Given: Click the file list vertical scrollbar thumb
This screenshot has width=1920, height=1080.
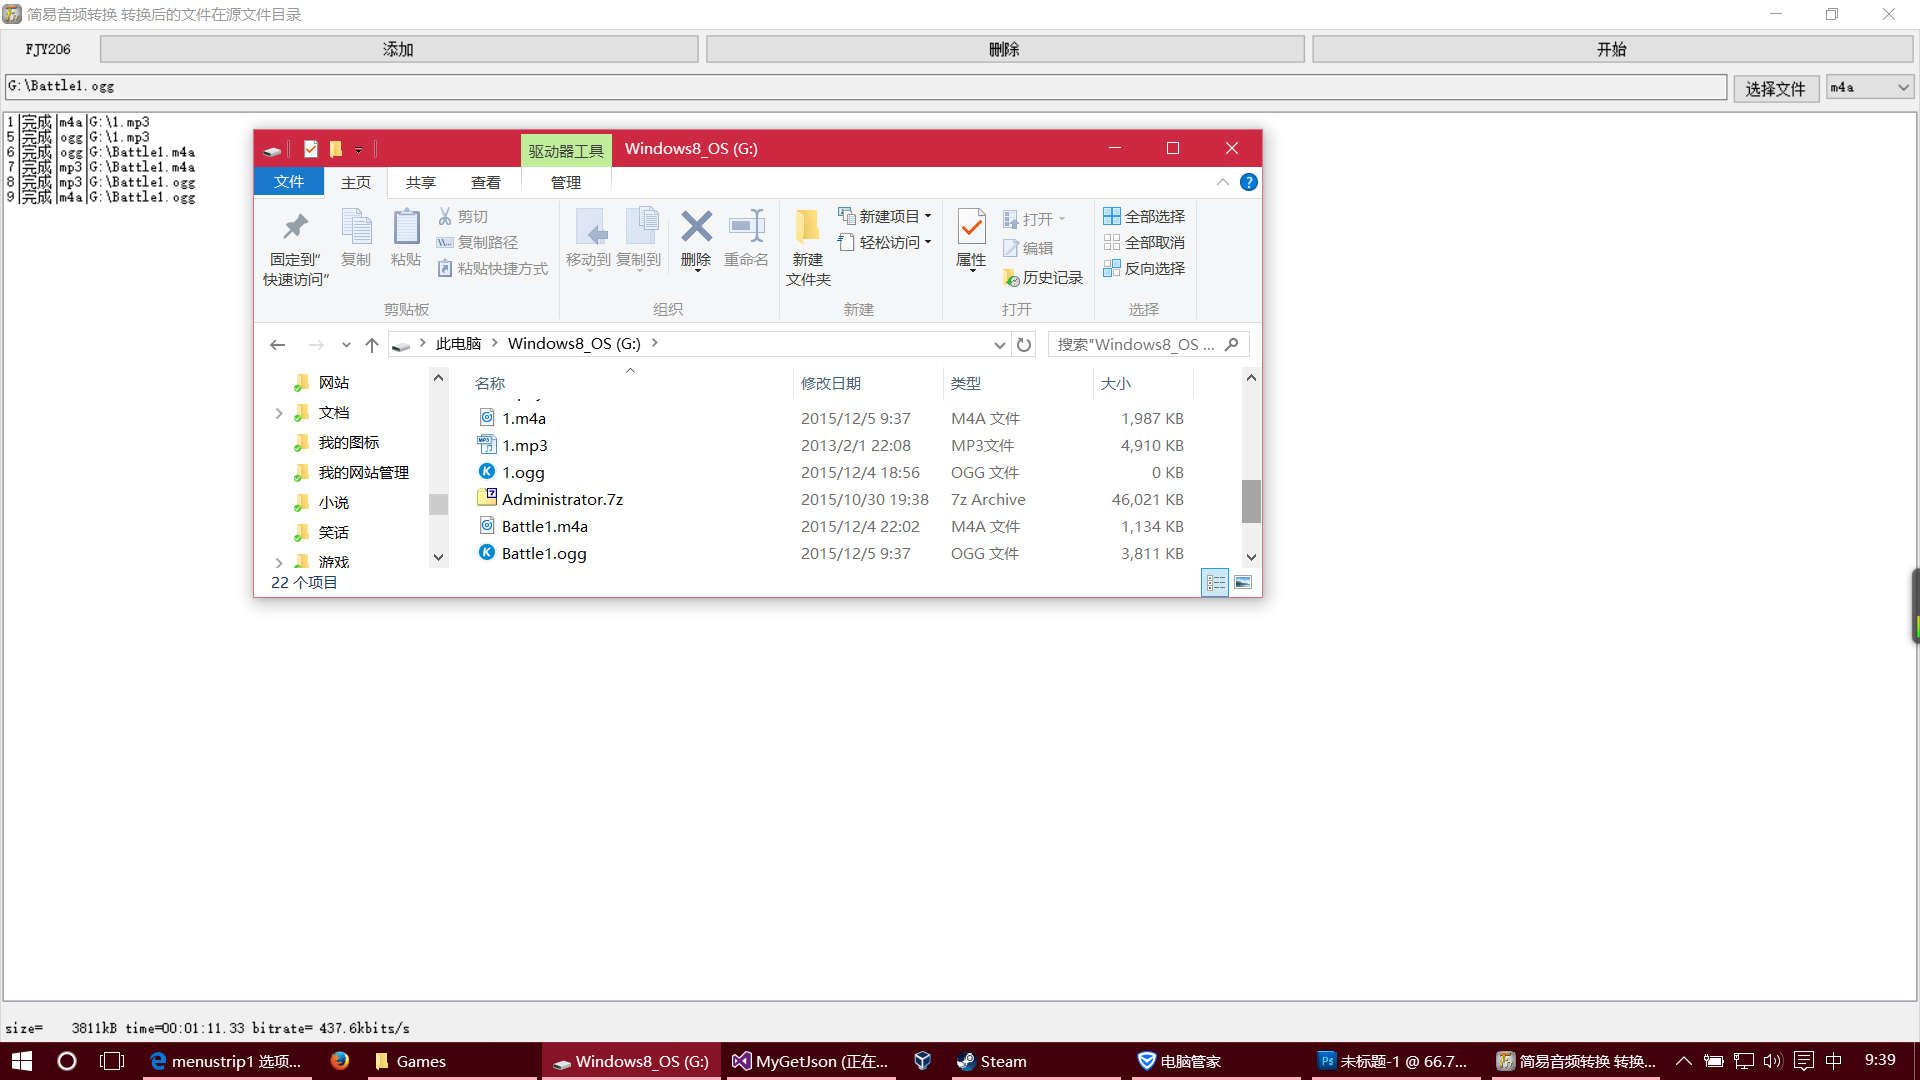Looking at the screenshot, I should [1251, 501].
